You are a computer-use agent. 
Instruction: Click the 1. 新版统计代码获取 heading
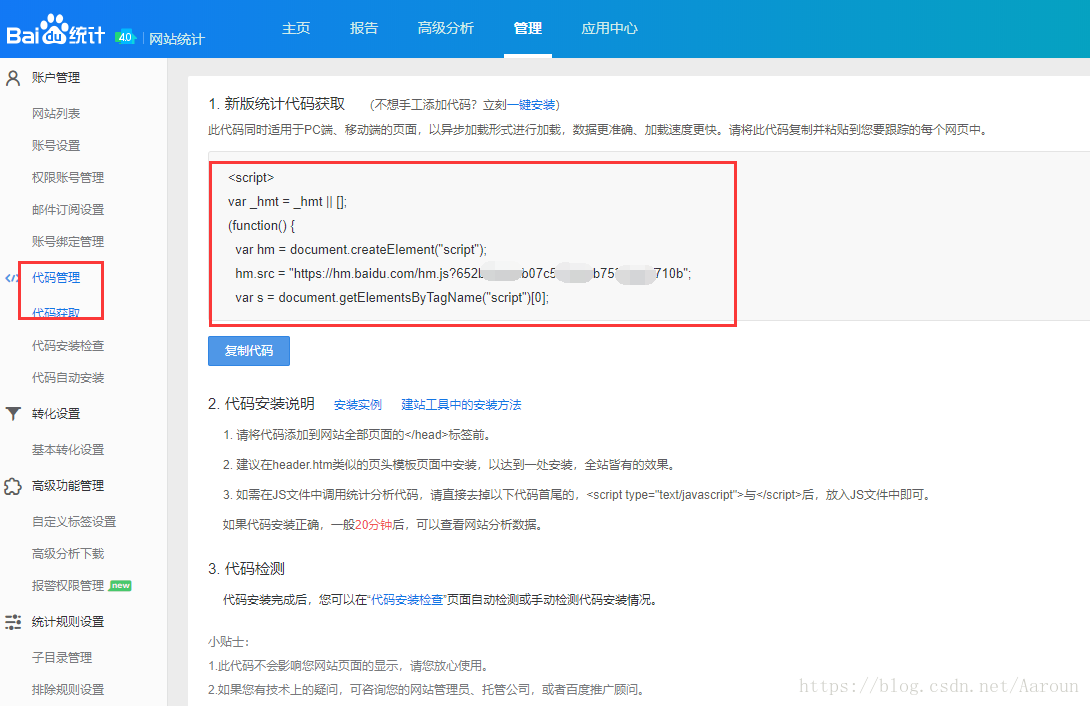tap(277, 104)
